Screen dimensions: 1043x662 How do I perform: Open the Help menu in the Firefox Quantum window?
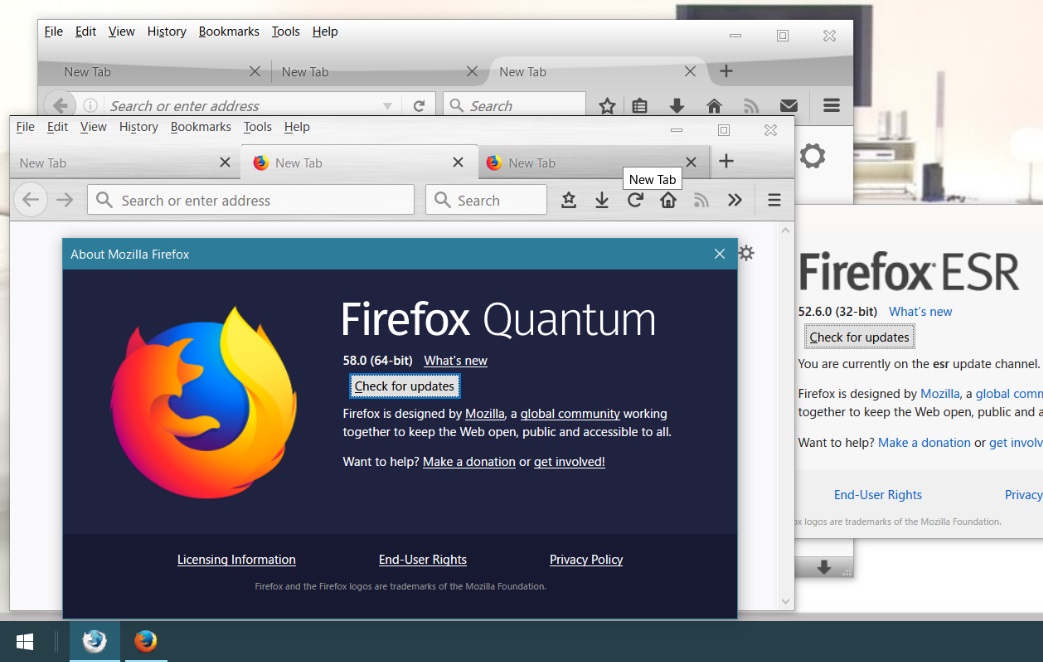coord(297,126)
